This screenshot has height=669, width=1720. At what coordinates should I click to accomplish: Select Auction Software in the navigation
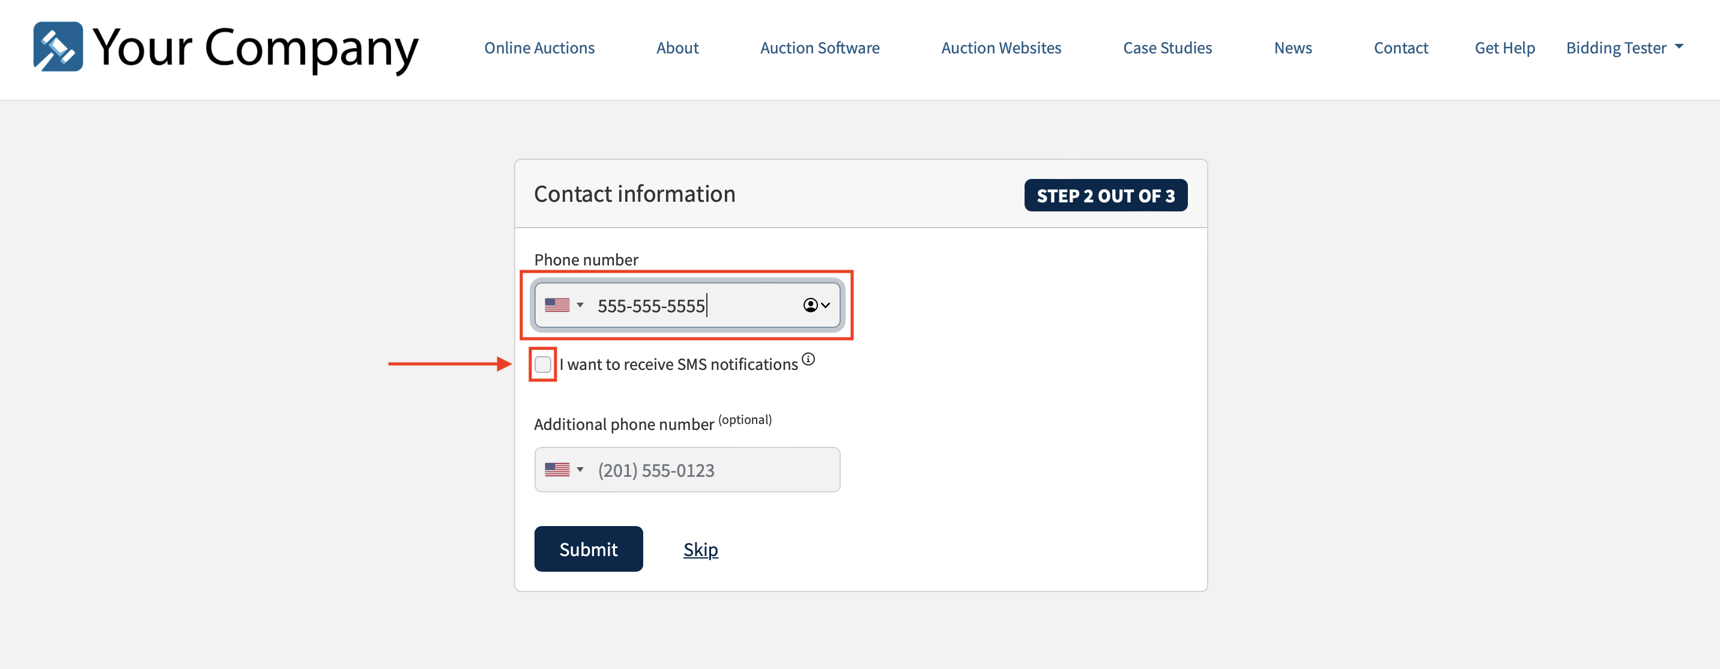click(819, 47)
